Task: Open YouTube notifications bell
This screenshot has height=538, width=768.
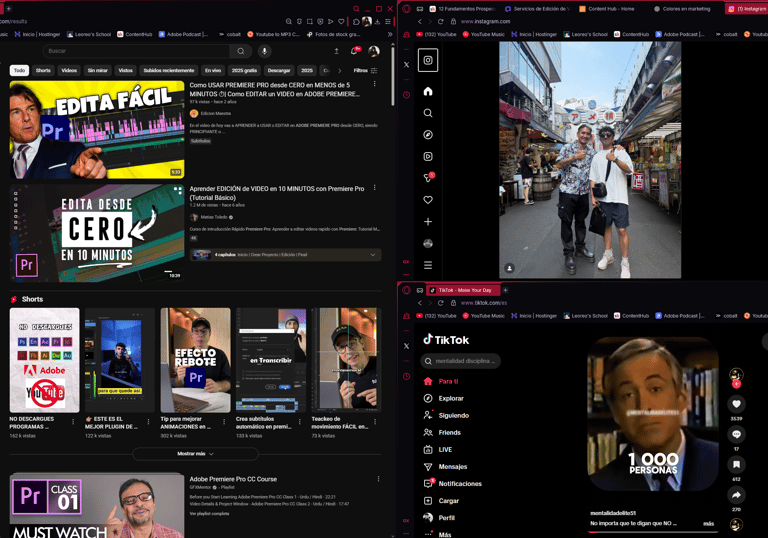Action: (354, 51)
